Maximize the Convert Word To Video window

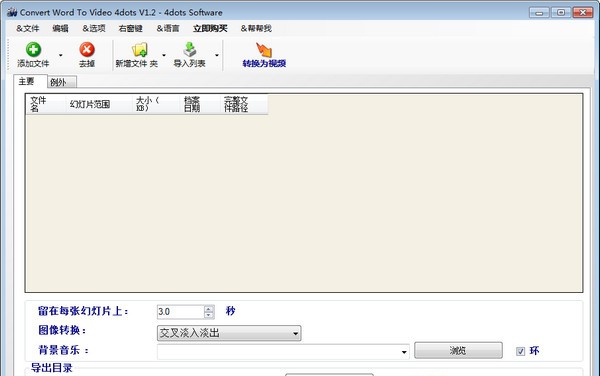[x=561, y=13]
